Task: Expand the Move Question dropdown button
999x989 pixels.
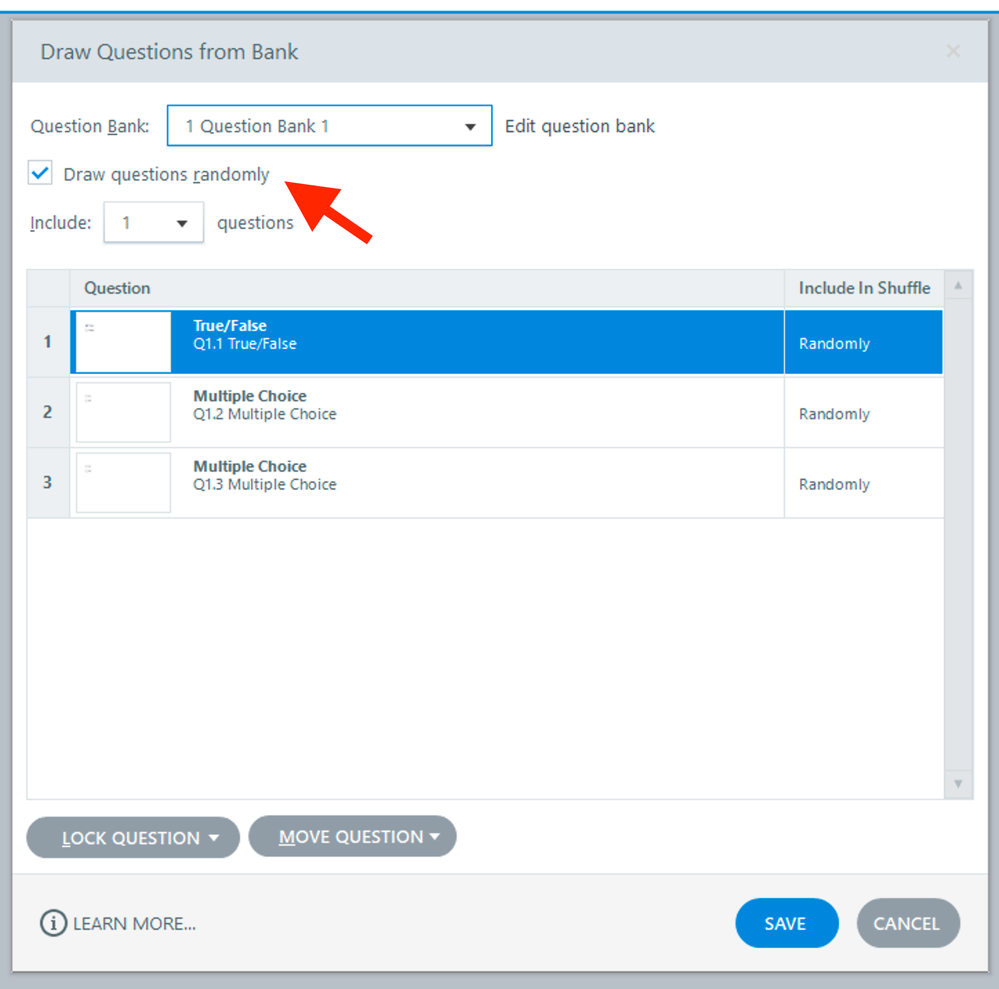Action: point(352,836)
